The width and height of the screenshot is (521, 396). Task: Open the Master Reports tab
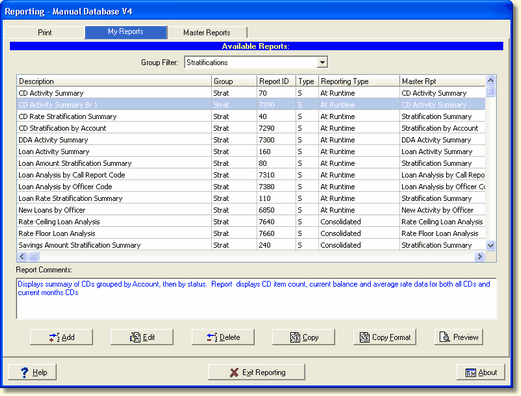click(207, 32)
